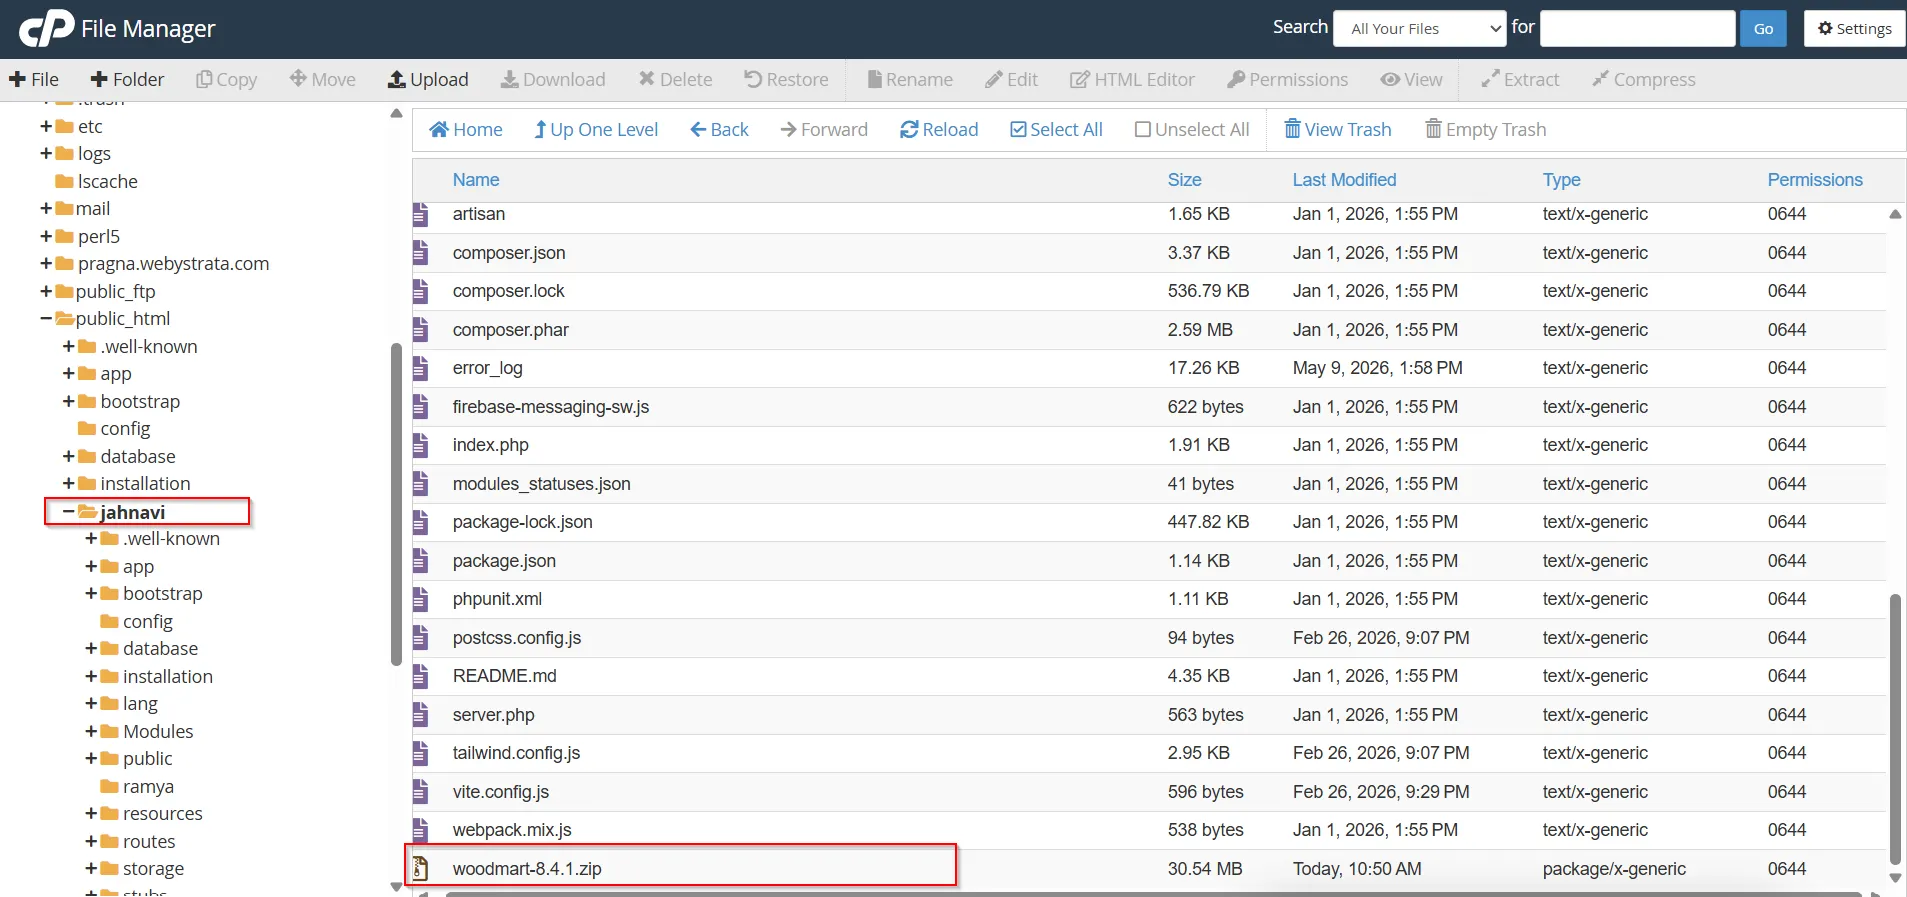This screenshot has height=897, width=1907.
Task: Go Back in file navigation
Action: (x=719, y=129)
